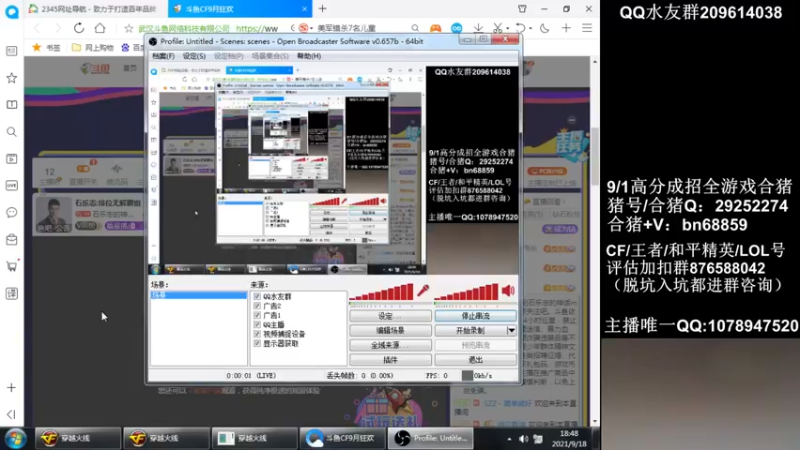Image resolution: width=800 pixels, height=450 pixels.
Task: Close the 斗鱼CF9月狂欢 tab
Action: point(305,9)
